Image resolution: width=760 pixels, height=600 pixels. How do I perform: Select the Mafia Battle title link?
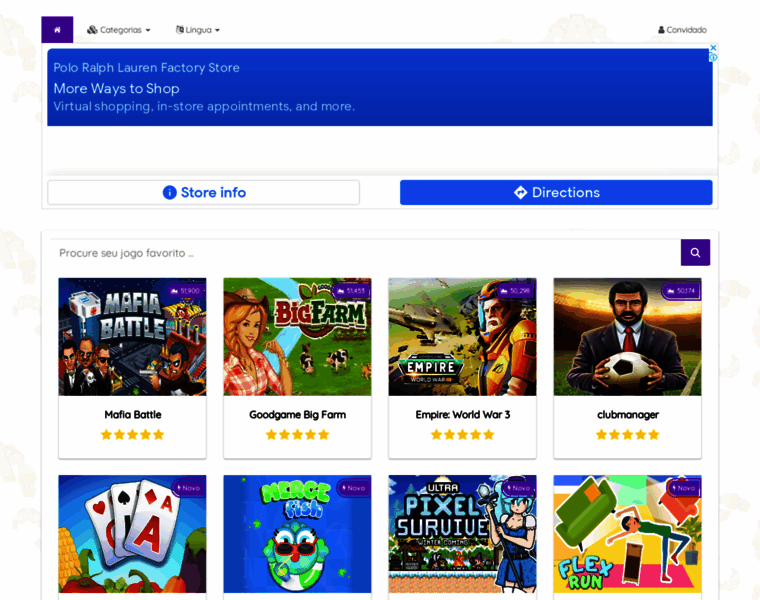point(133,414)
